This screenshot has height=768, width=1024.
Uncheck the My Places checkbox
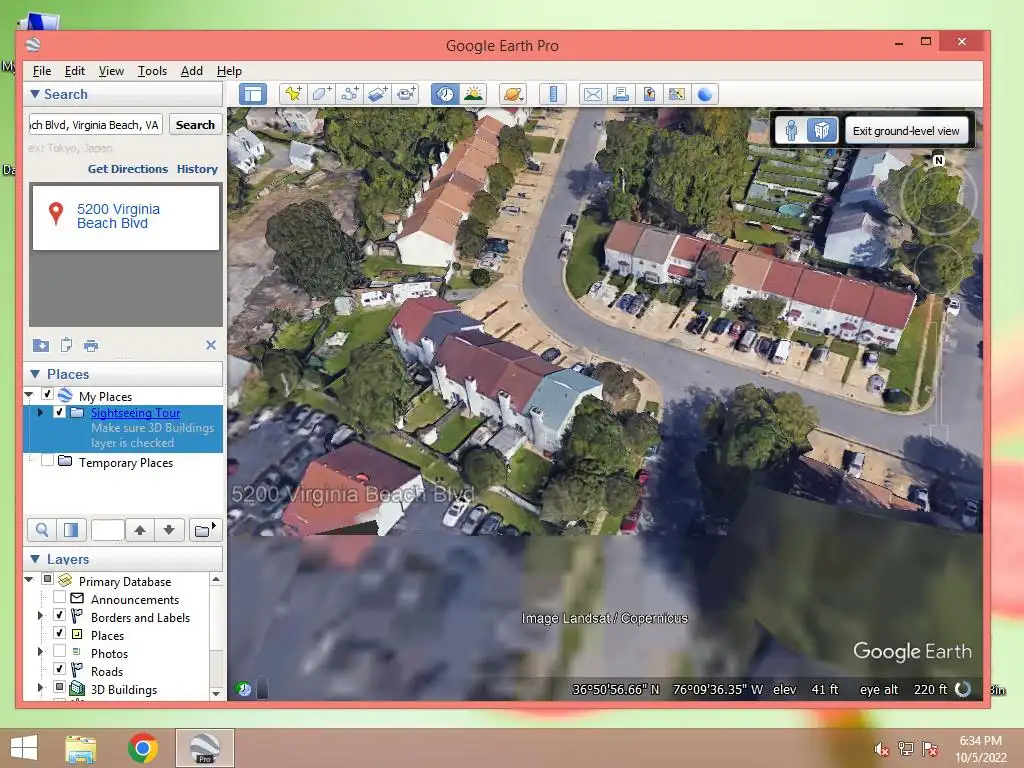pyautogui.click(x=47, y=394)
